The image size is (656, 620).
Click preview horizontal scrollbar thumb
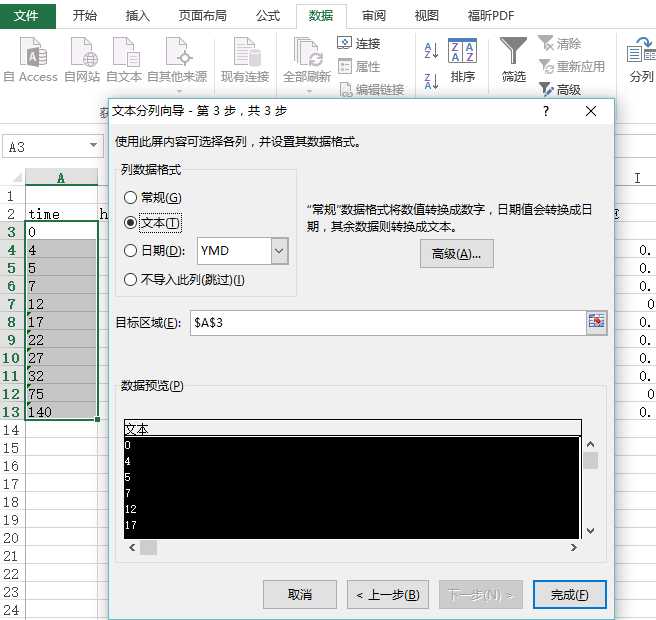click(148, 547)
